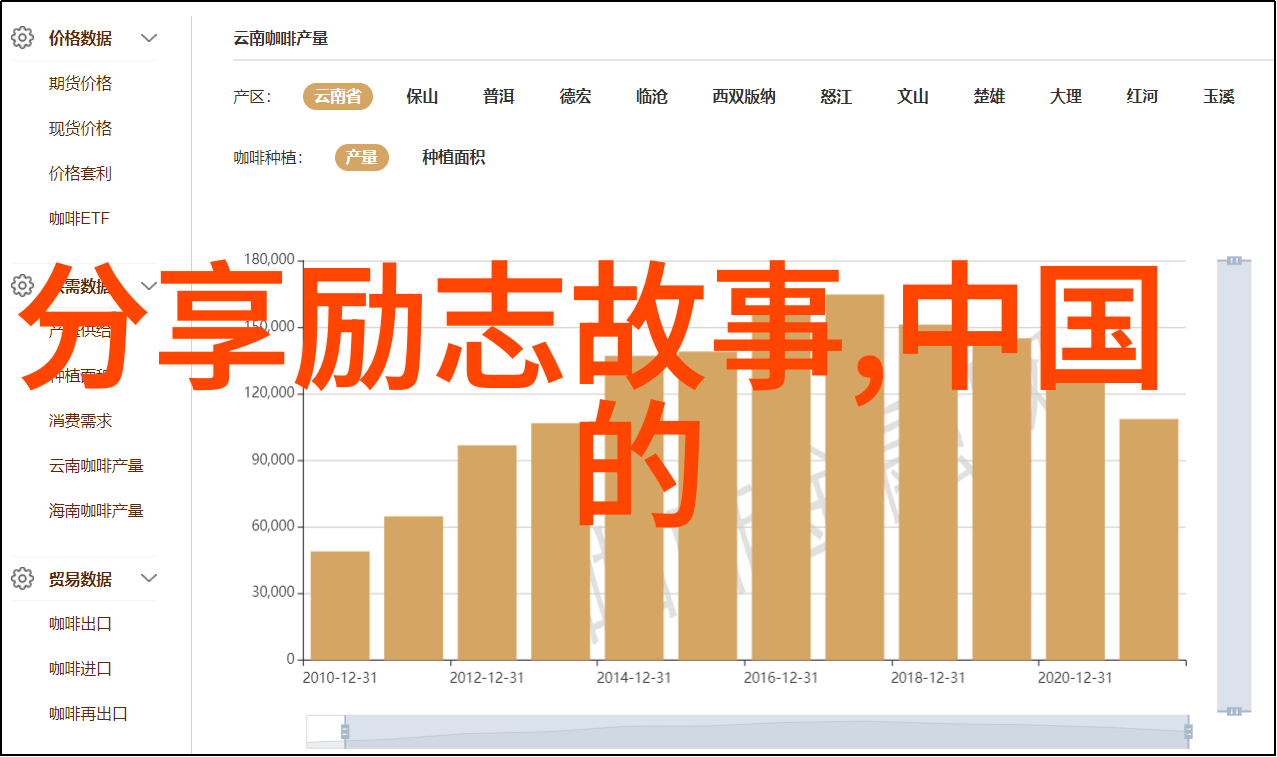Collapse the 价格数据 section chevron
The image size is (1277, 757).
[x=149, y=38]
